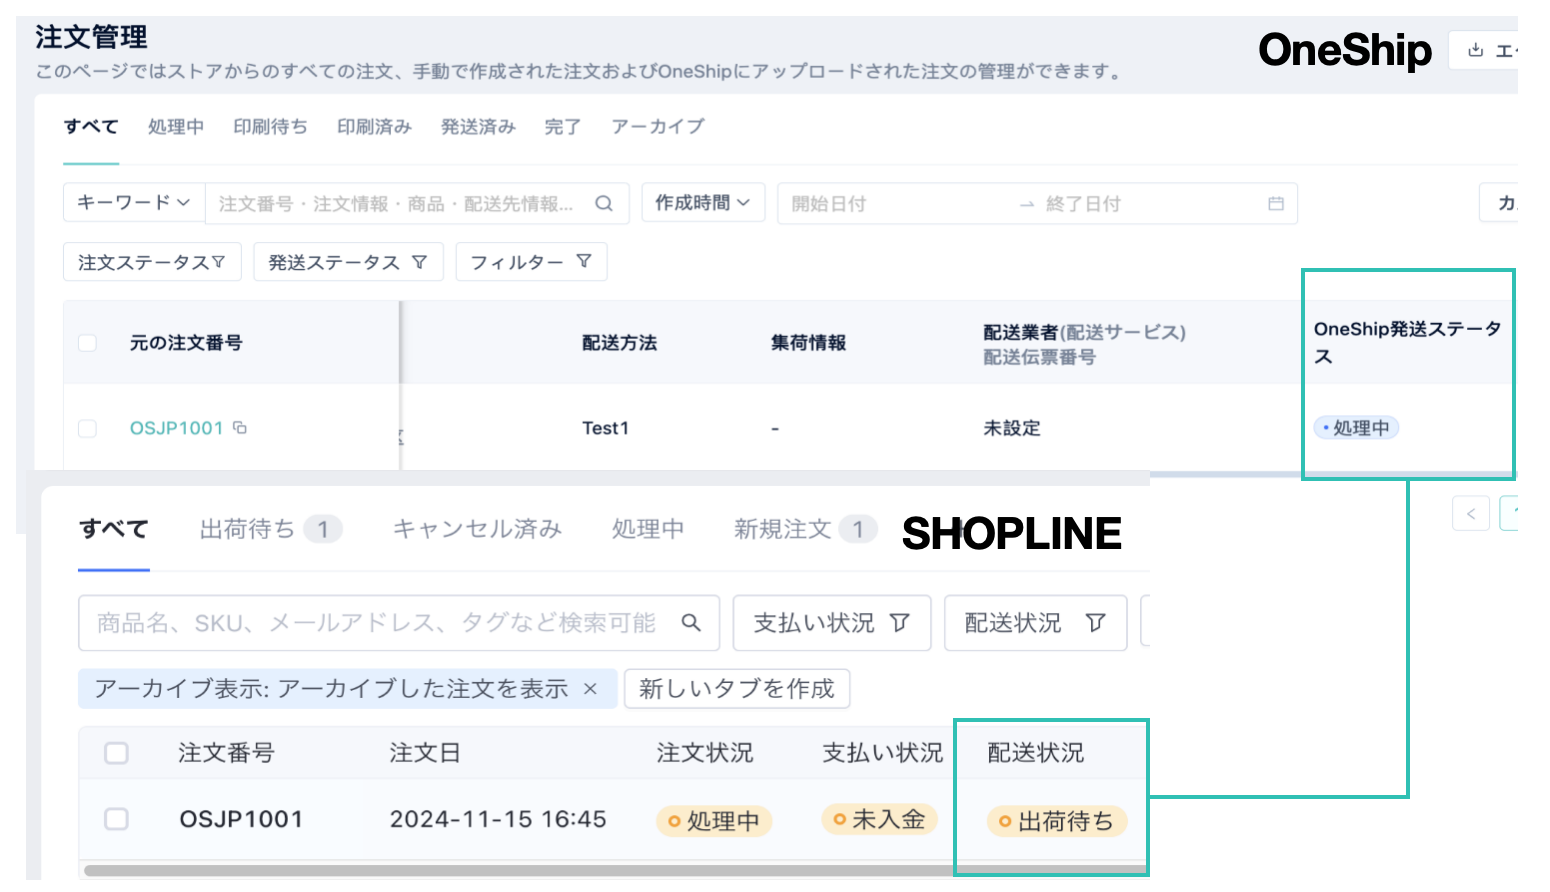Click the 元の注文番号 column header
The height and width of the screenshot is (892, 1550).
[186, 343]
